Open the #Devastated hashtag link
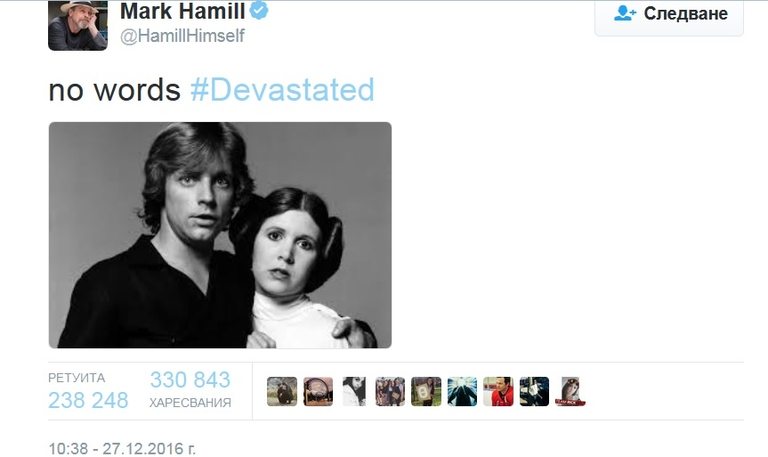This screenshot has width=768, height=457. (282, 90)
